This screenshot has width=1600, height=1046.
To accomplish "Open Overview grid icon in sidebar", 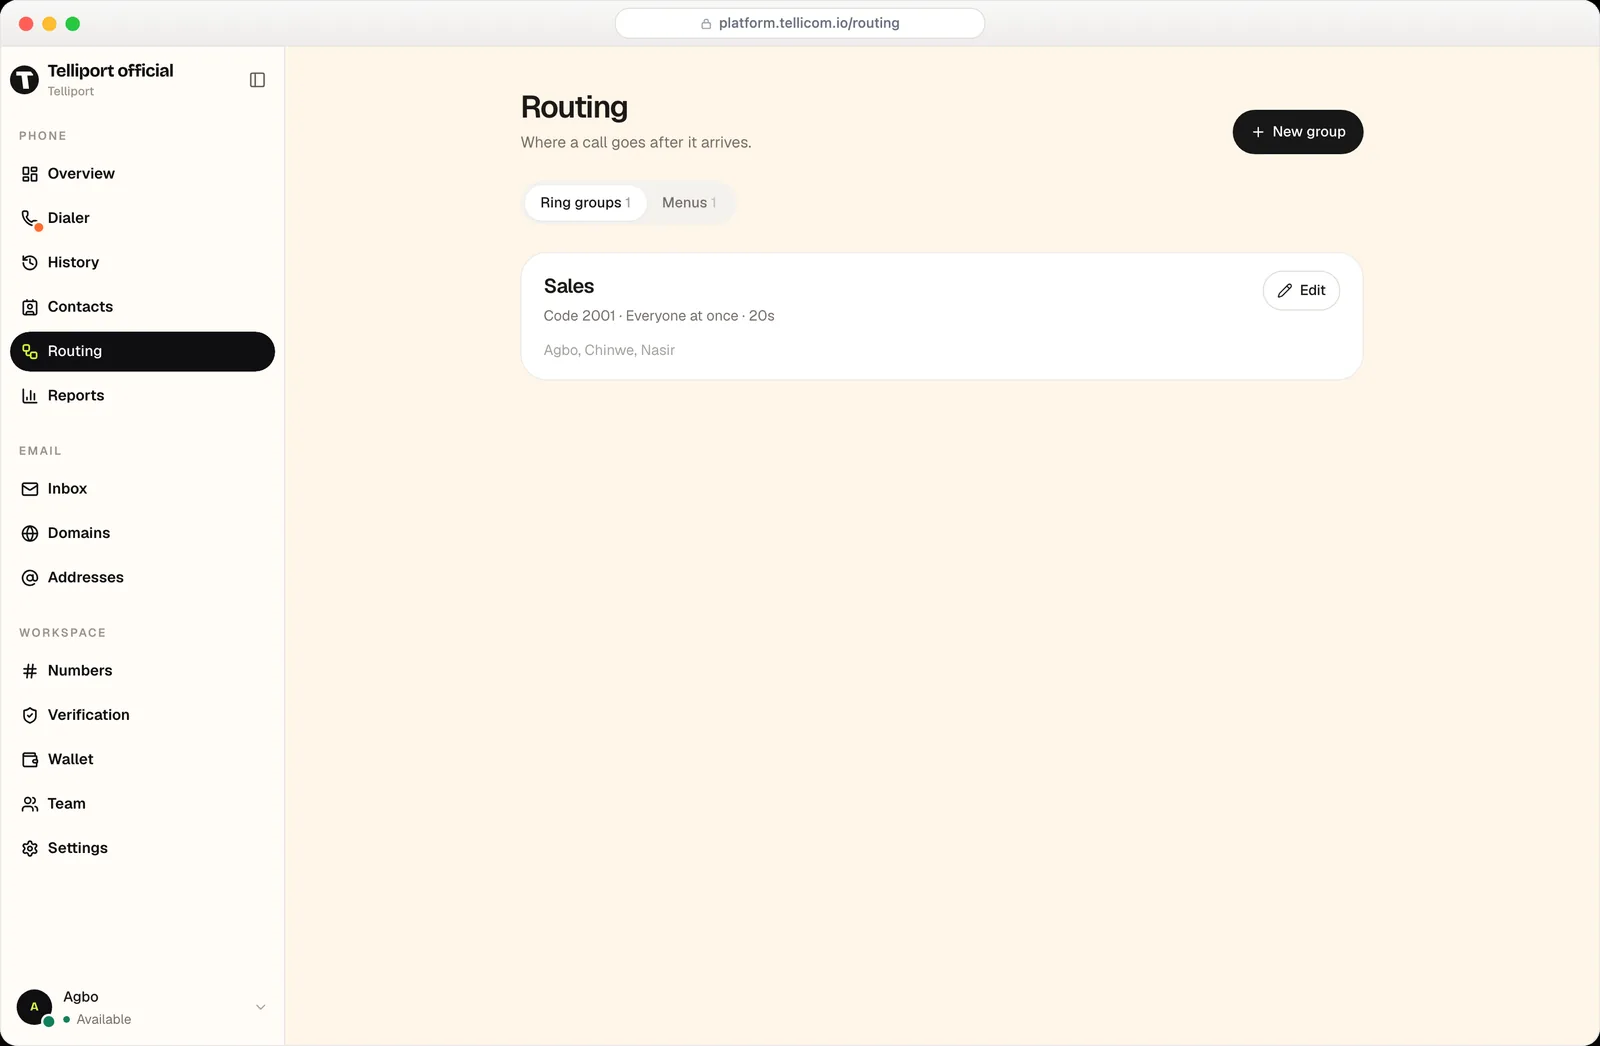I will [x=30, y=174].
